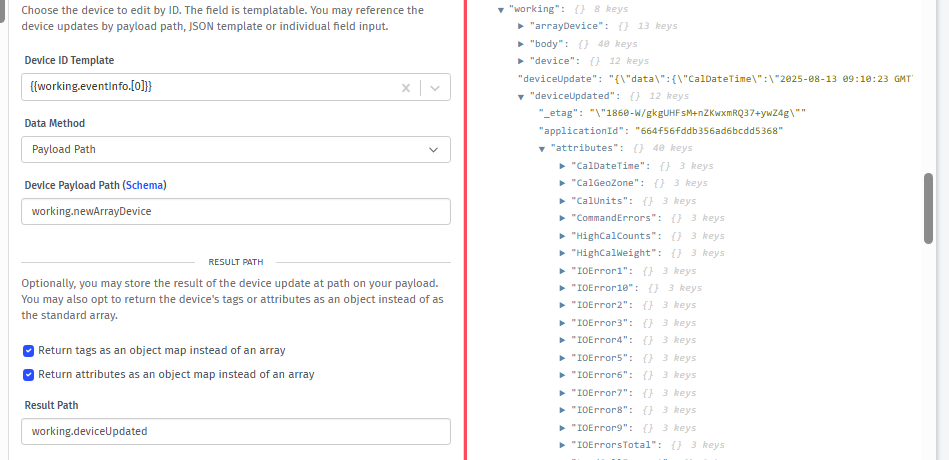Select the "applicationId" value text
Viewport: 949px width, 460px height.
coord(708,131)
